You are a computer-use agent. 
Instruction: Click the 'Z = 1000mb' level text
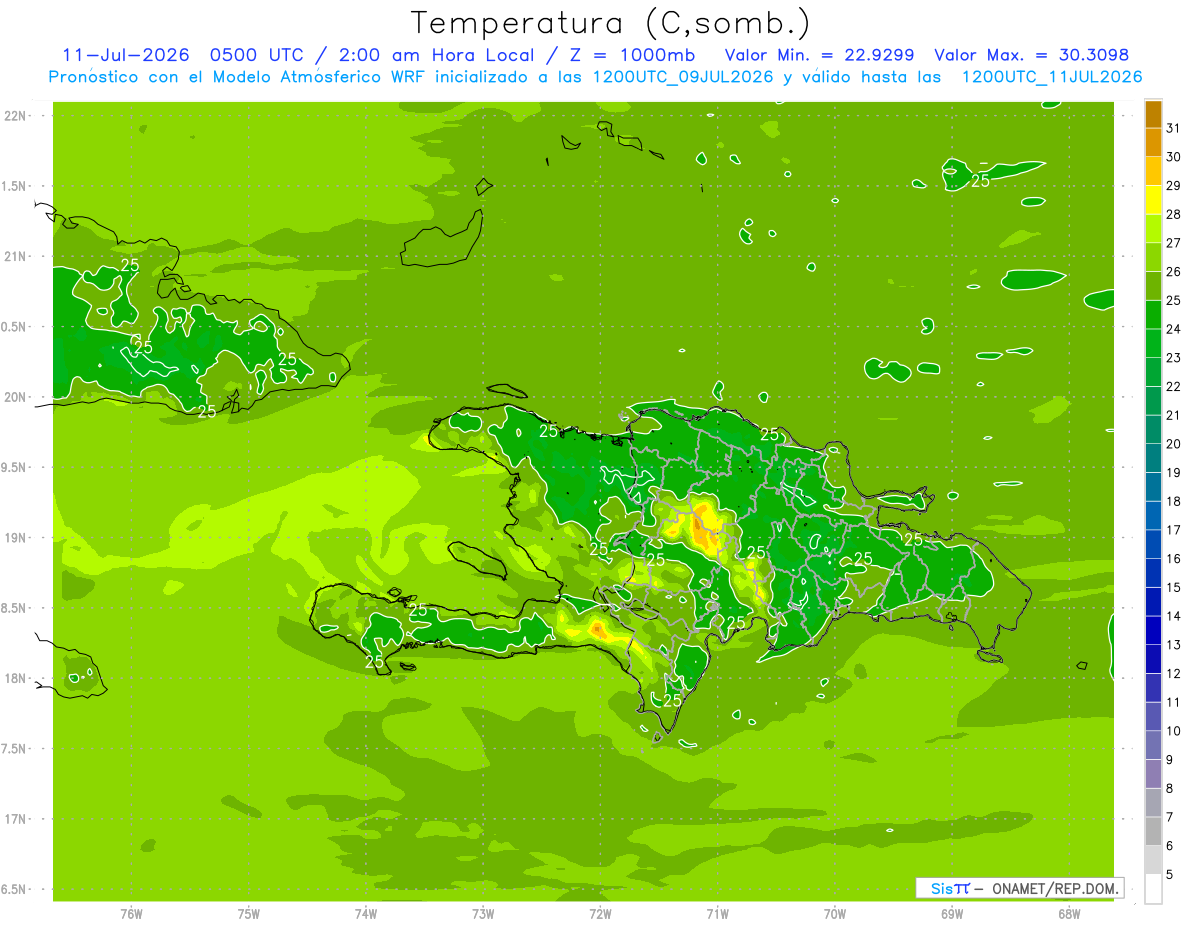pyautogui.click(x=632, y=55)
